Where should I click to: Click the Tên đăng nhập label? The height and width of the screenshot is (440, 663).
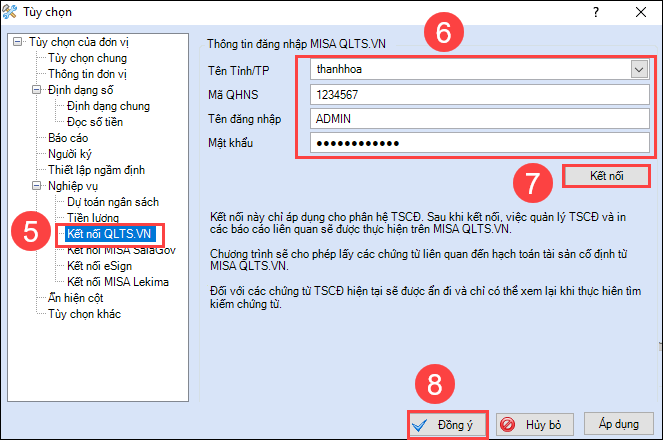(x=244, y=119)
